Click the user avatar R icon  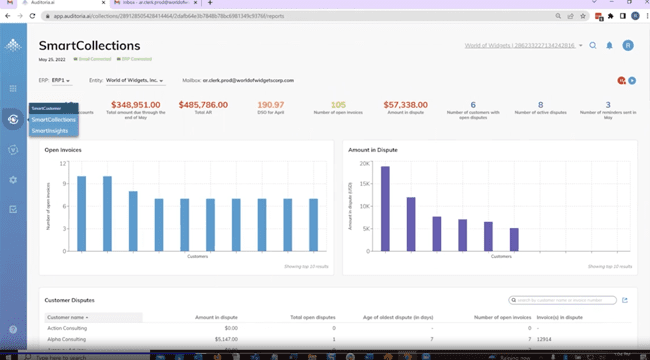pyautogui.click(x=628, y=45)
